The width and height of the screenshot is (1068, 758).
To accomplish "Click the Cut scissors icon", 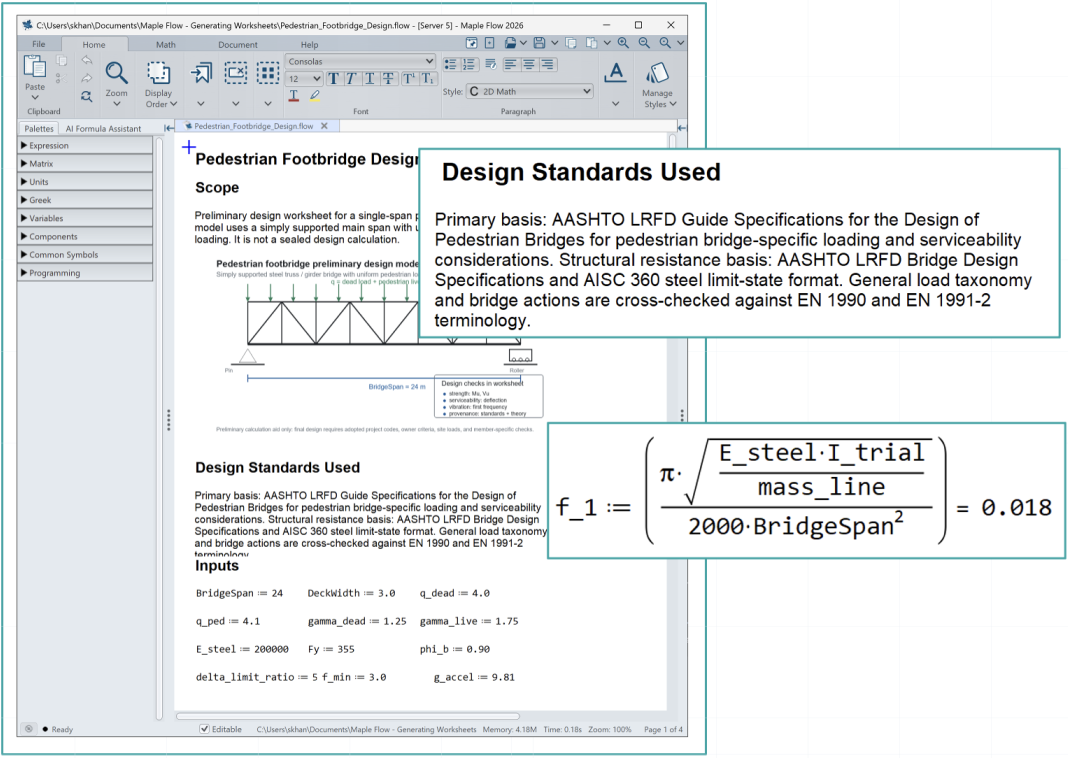I will point(61,78).
